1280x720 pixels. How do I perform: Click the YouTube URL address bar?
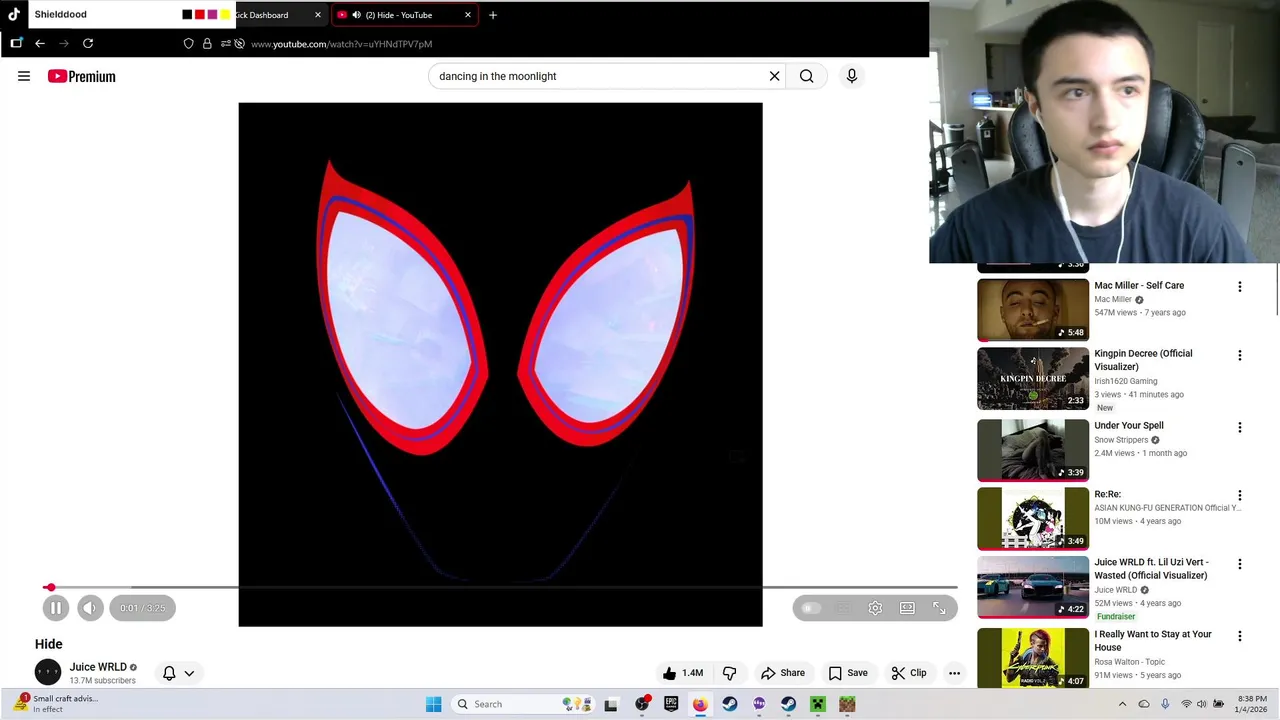click(x=342, y=44)
